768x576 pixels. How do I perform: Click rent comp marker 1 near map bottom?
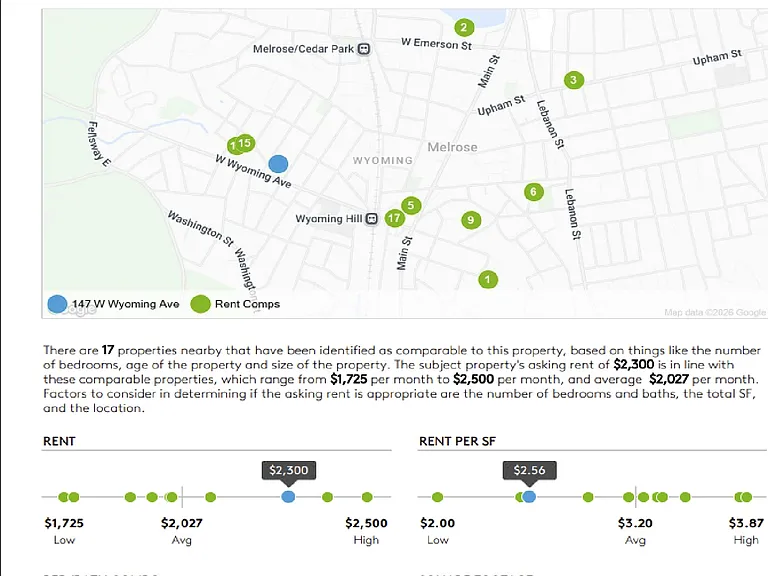[487, 280]
